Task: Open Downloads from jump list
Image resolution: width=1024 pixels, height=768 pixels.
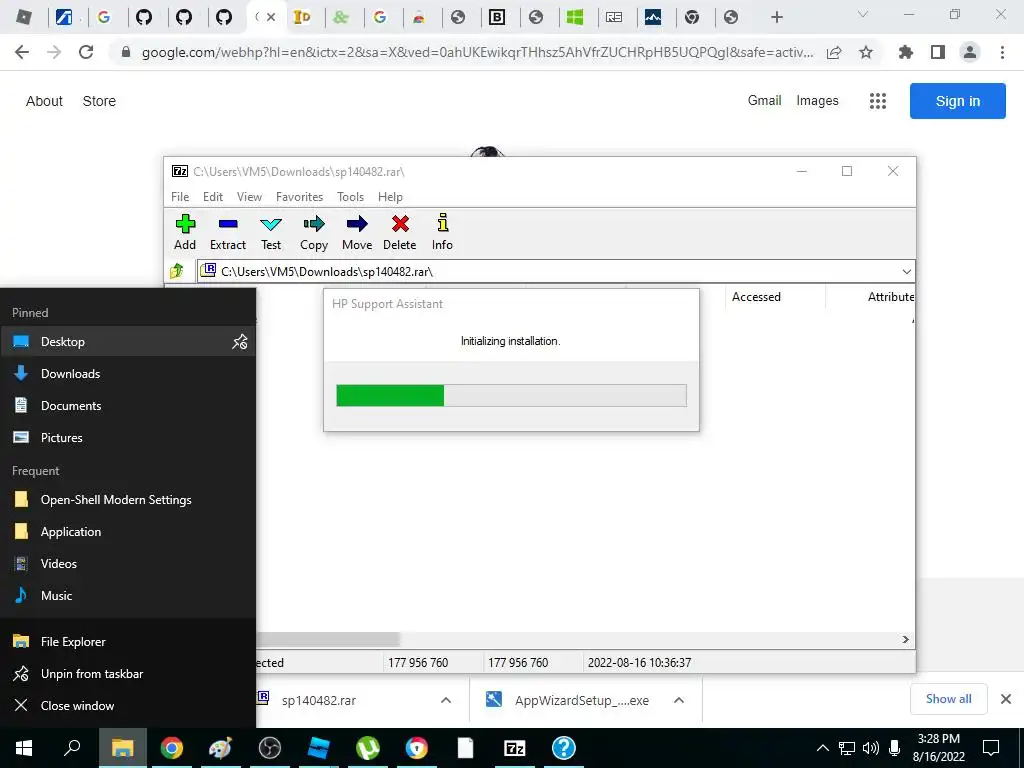Action: point(128,374)
